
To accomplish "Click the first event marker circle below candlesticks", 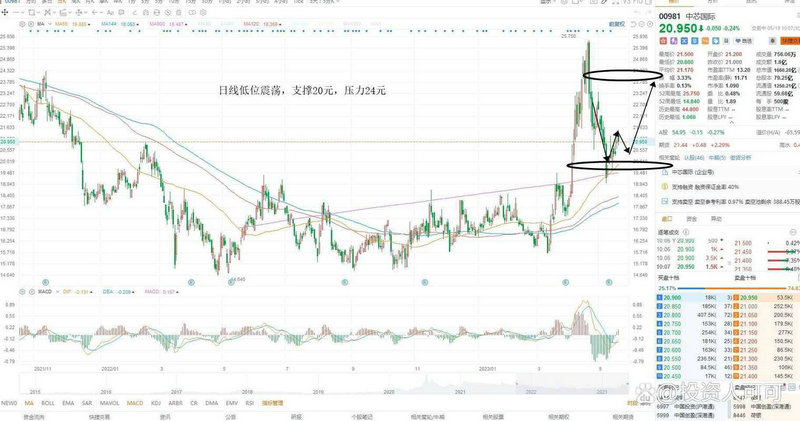I will point(46,281).
